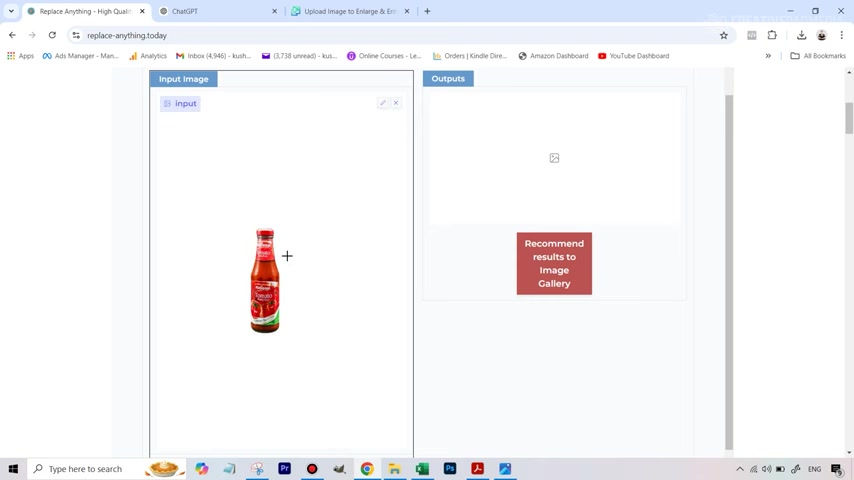Open the Apps bookmark shortcut
The width and height of the screenshot is (854, 480).
[20, 56]
